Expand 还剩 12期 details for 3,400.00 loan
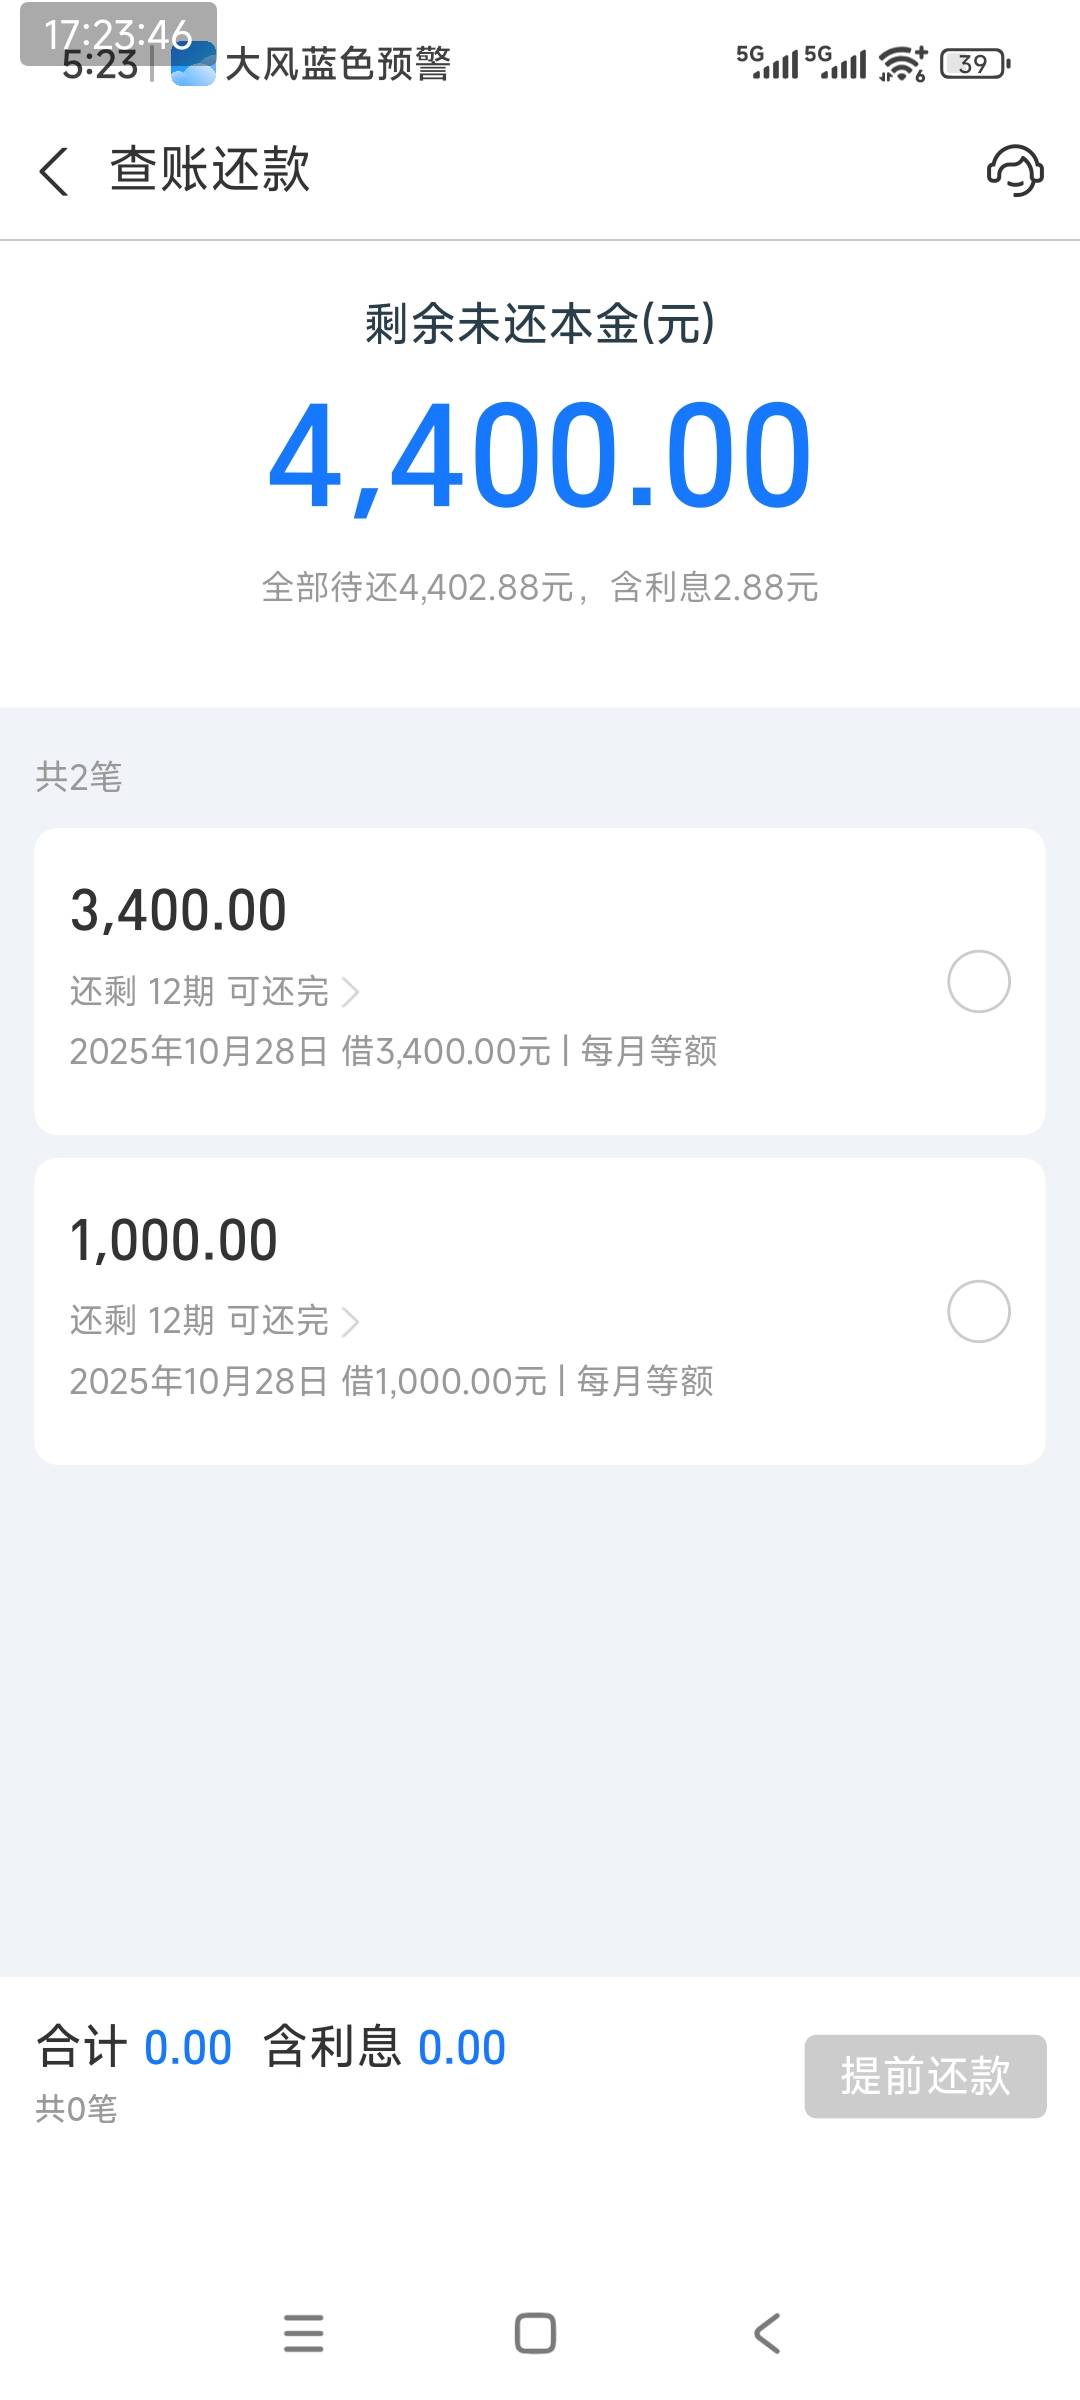 click(214, 991)
